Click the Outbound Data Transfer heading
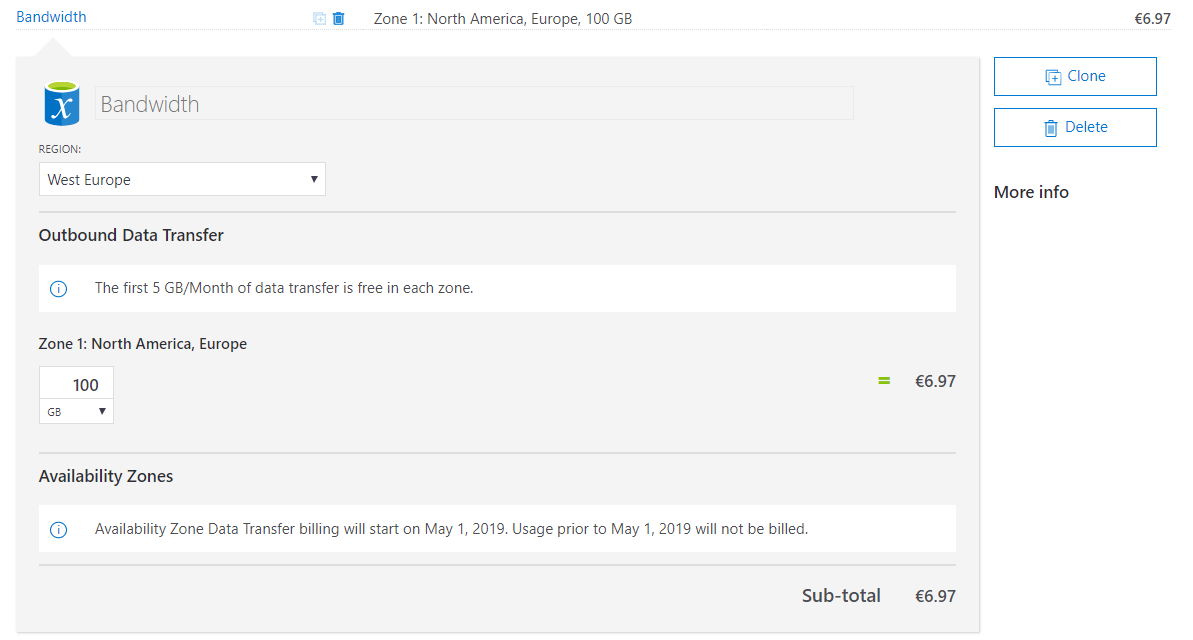 131,235
